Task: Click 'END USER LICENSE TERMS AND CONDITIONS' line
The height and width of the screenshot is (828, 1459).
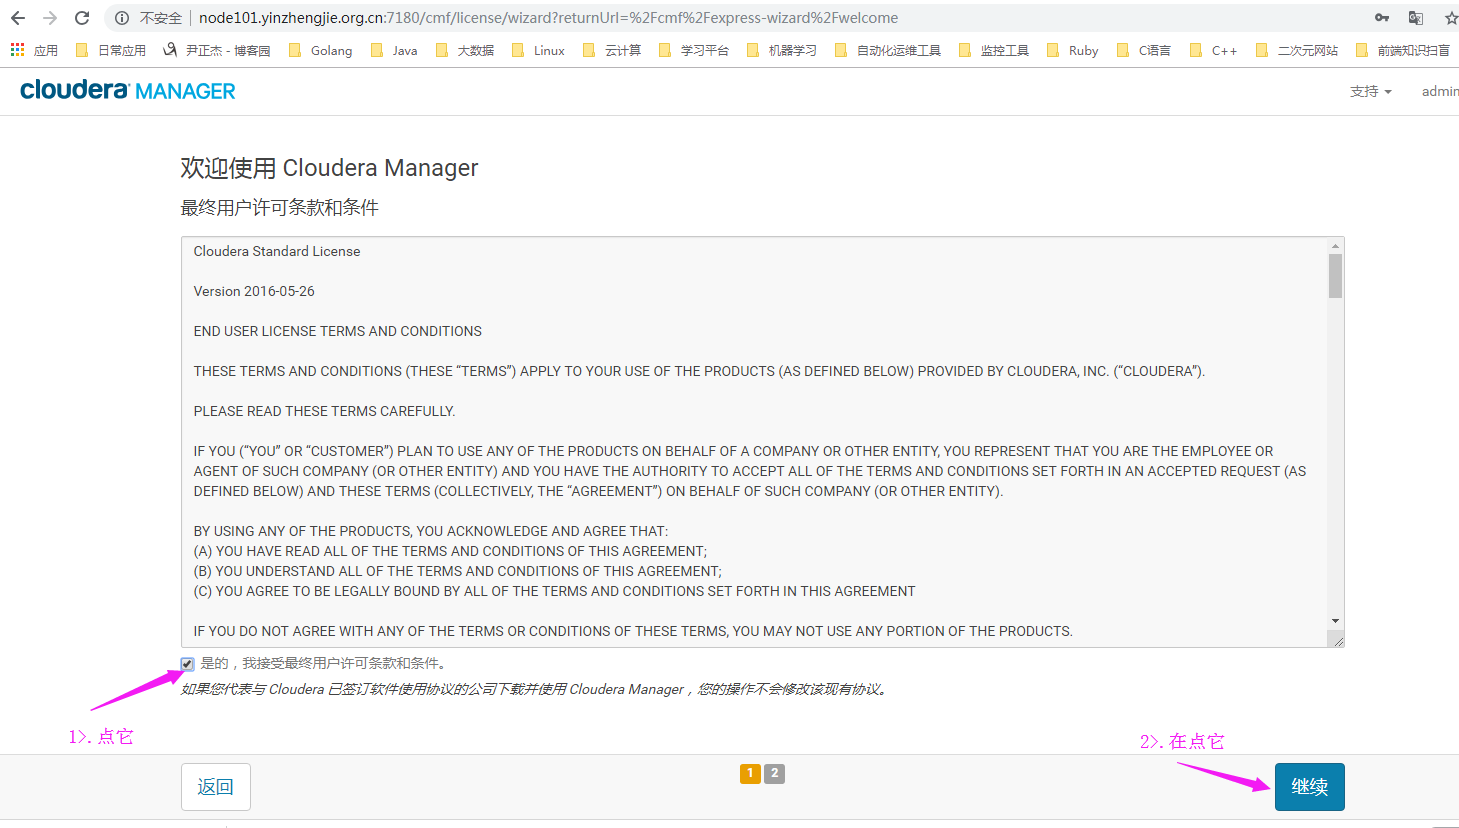Action: pos(338,331)
